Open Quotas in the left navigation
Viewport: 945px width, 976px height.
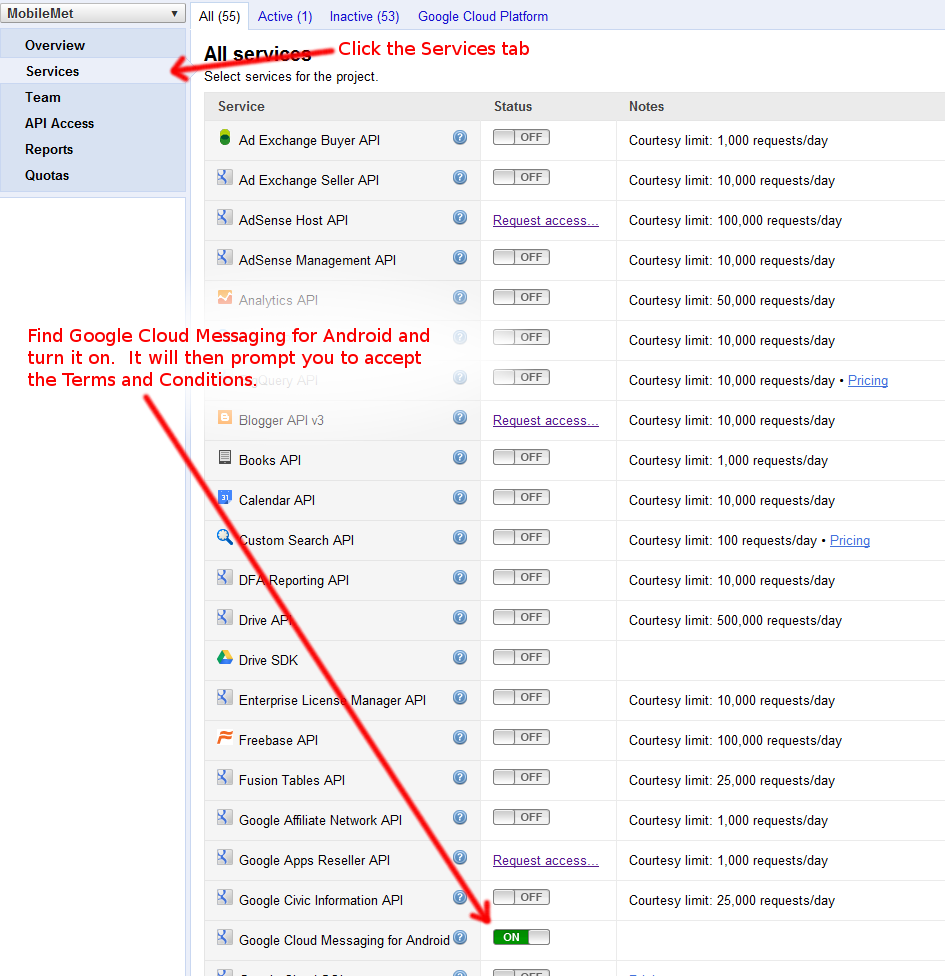tap(47, 175)
